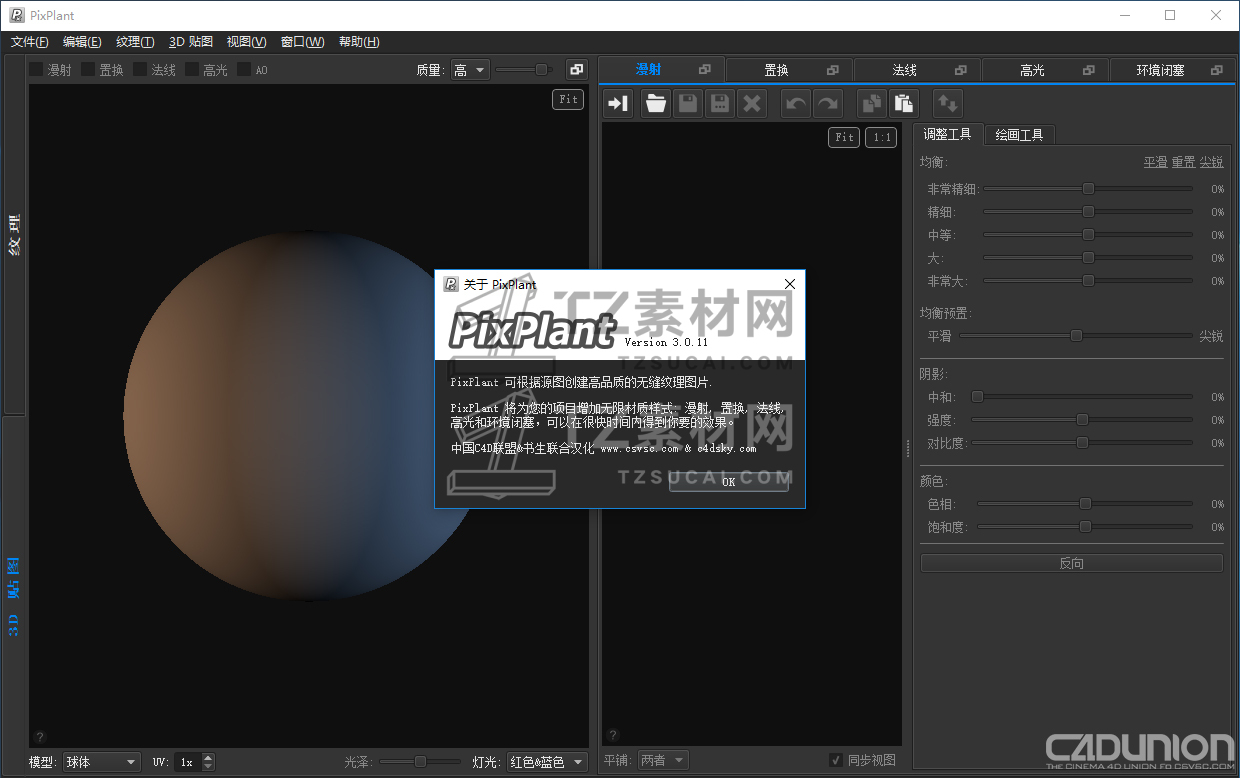Click the help question mark in 3D preview
Viewport: 1240px width, 778px height.
[x=40, y=737]
